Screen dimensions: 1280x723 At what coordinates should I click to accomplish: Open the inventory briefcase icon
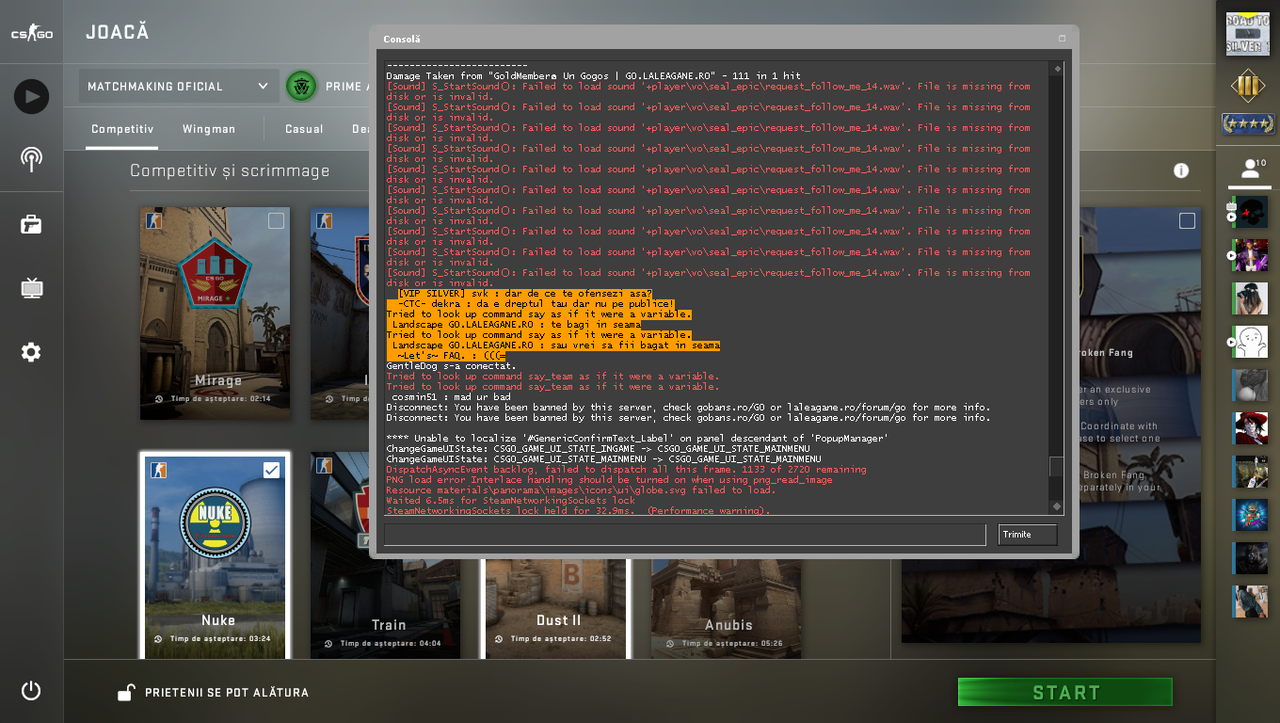point(31,224)
